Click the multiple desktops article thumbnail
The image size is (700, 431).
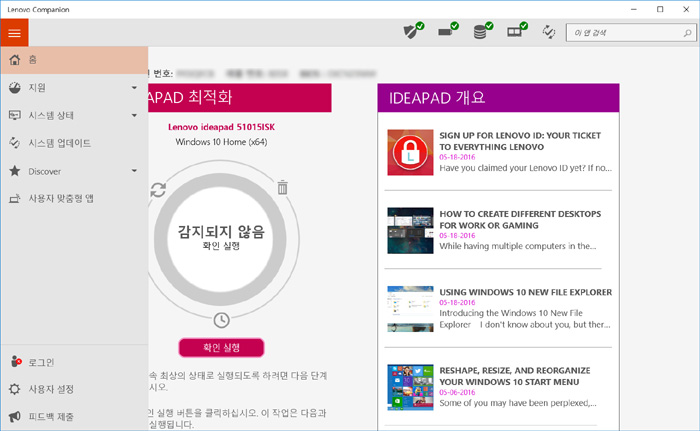click(x=410, y=230)
